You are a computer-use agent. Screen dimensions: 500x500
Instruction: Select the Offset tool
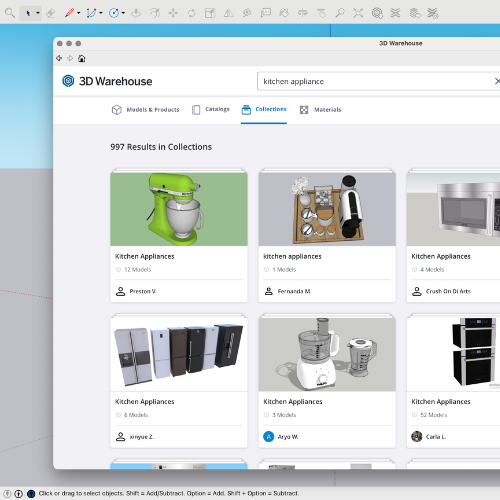coord(155,13)
